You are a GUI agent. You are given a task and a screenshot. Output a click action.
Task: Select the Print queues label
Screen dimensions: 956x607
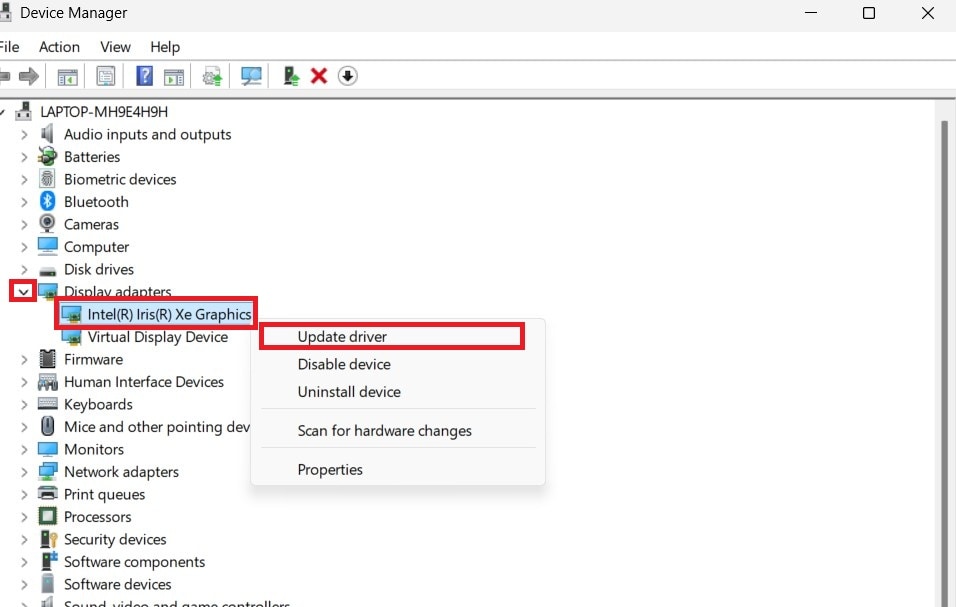tap(104, 494)
